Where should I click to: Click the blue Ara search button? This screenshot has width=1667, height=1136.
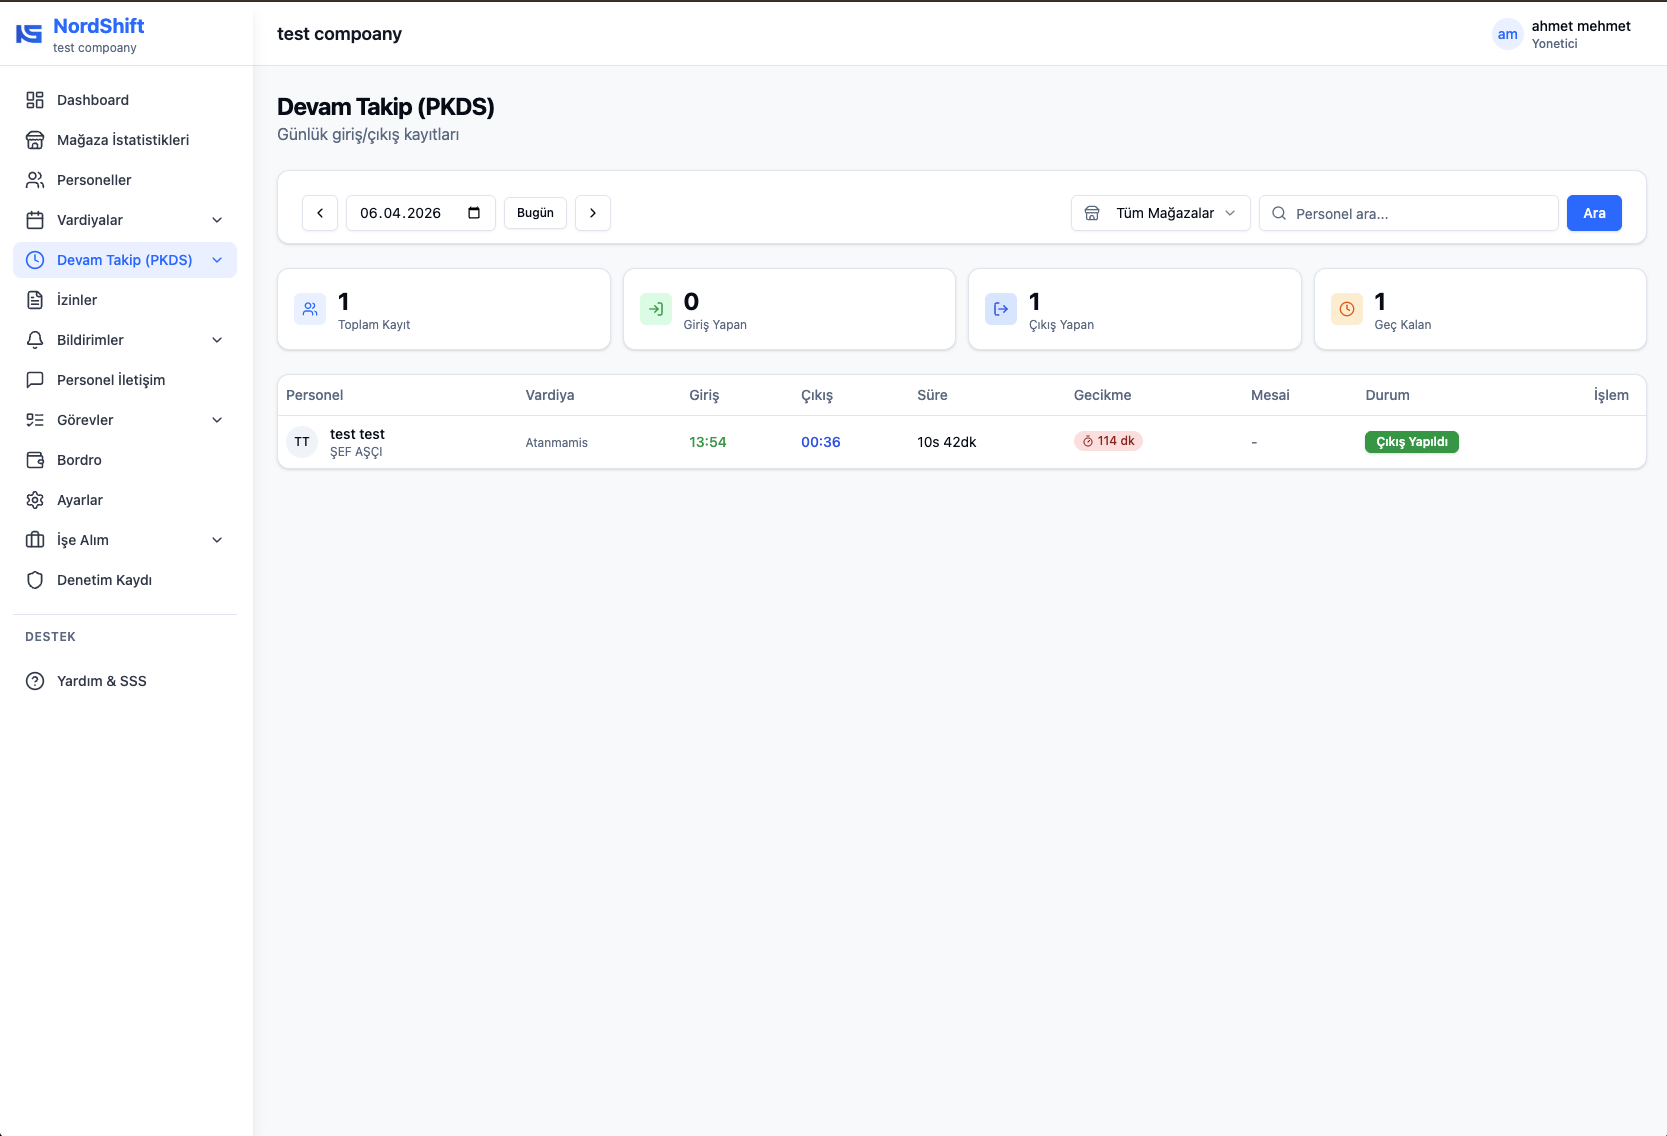pyautogui.click(x=1593, y=213)
